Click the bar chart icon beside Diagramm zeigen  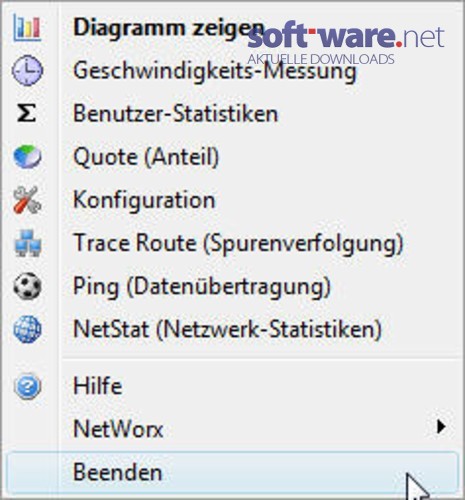point(27,28)
